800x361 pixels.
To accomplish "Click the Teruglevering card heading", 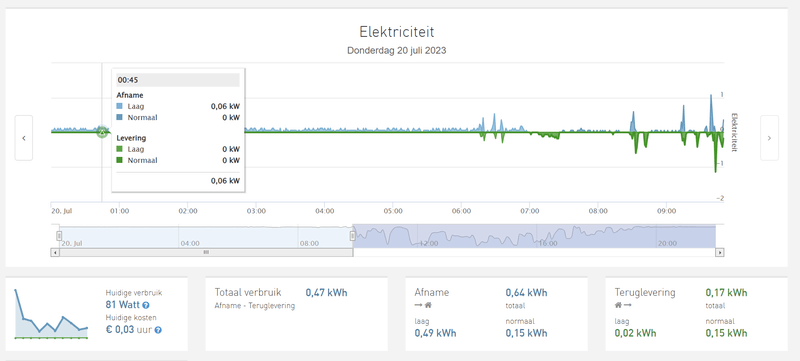I will [645, 293].
